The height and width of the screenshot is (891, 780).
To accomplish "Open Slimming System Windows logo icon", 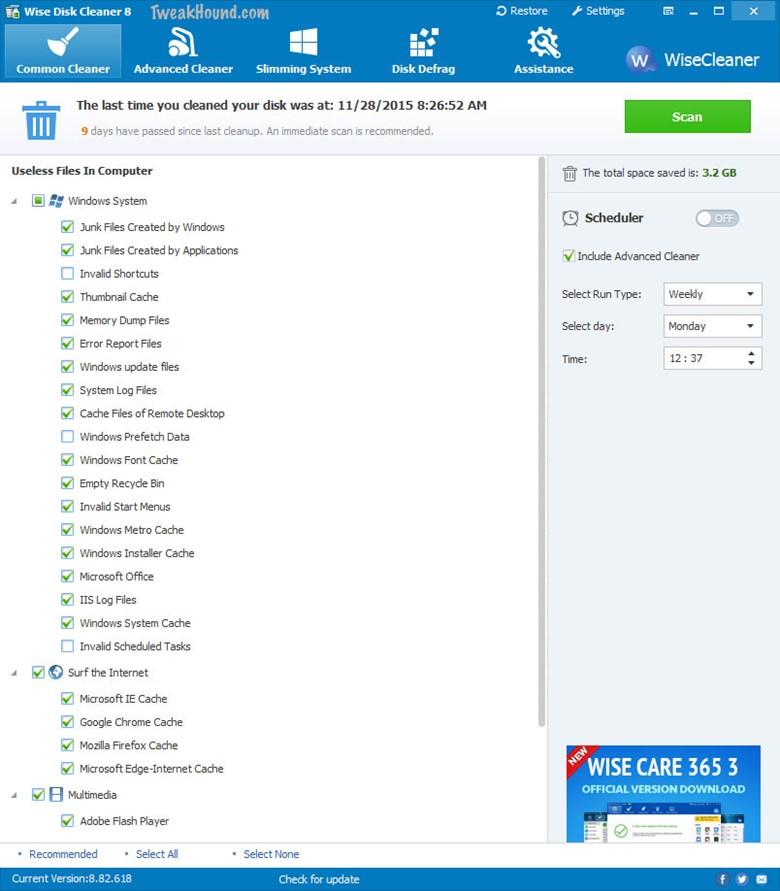I will pos(303,43).
